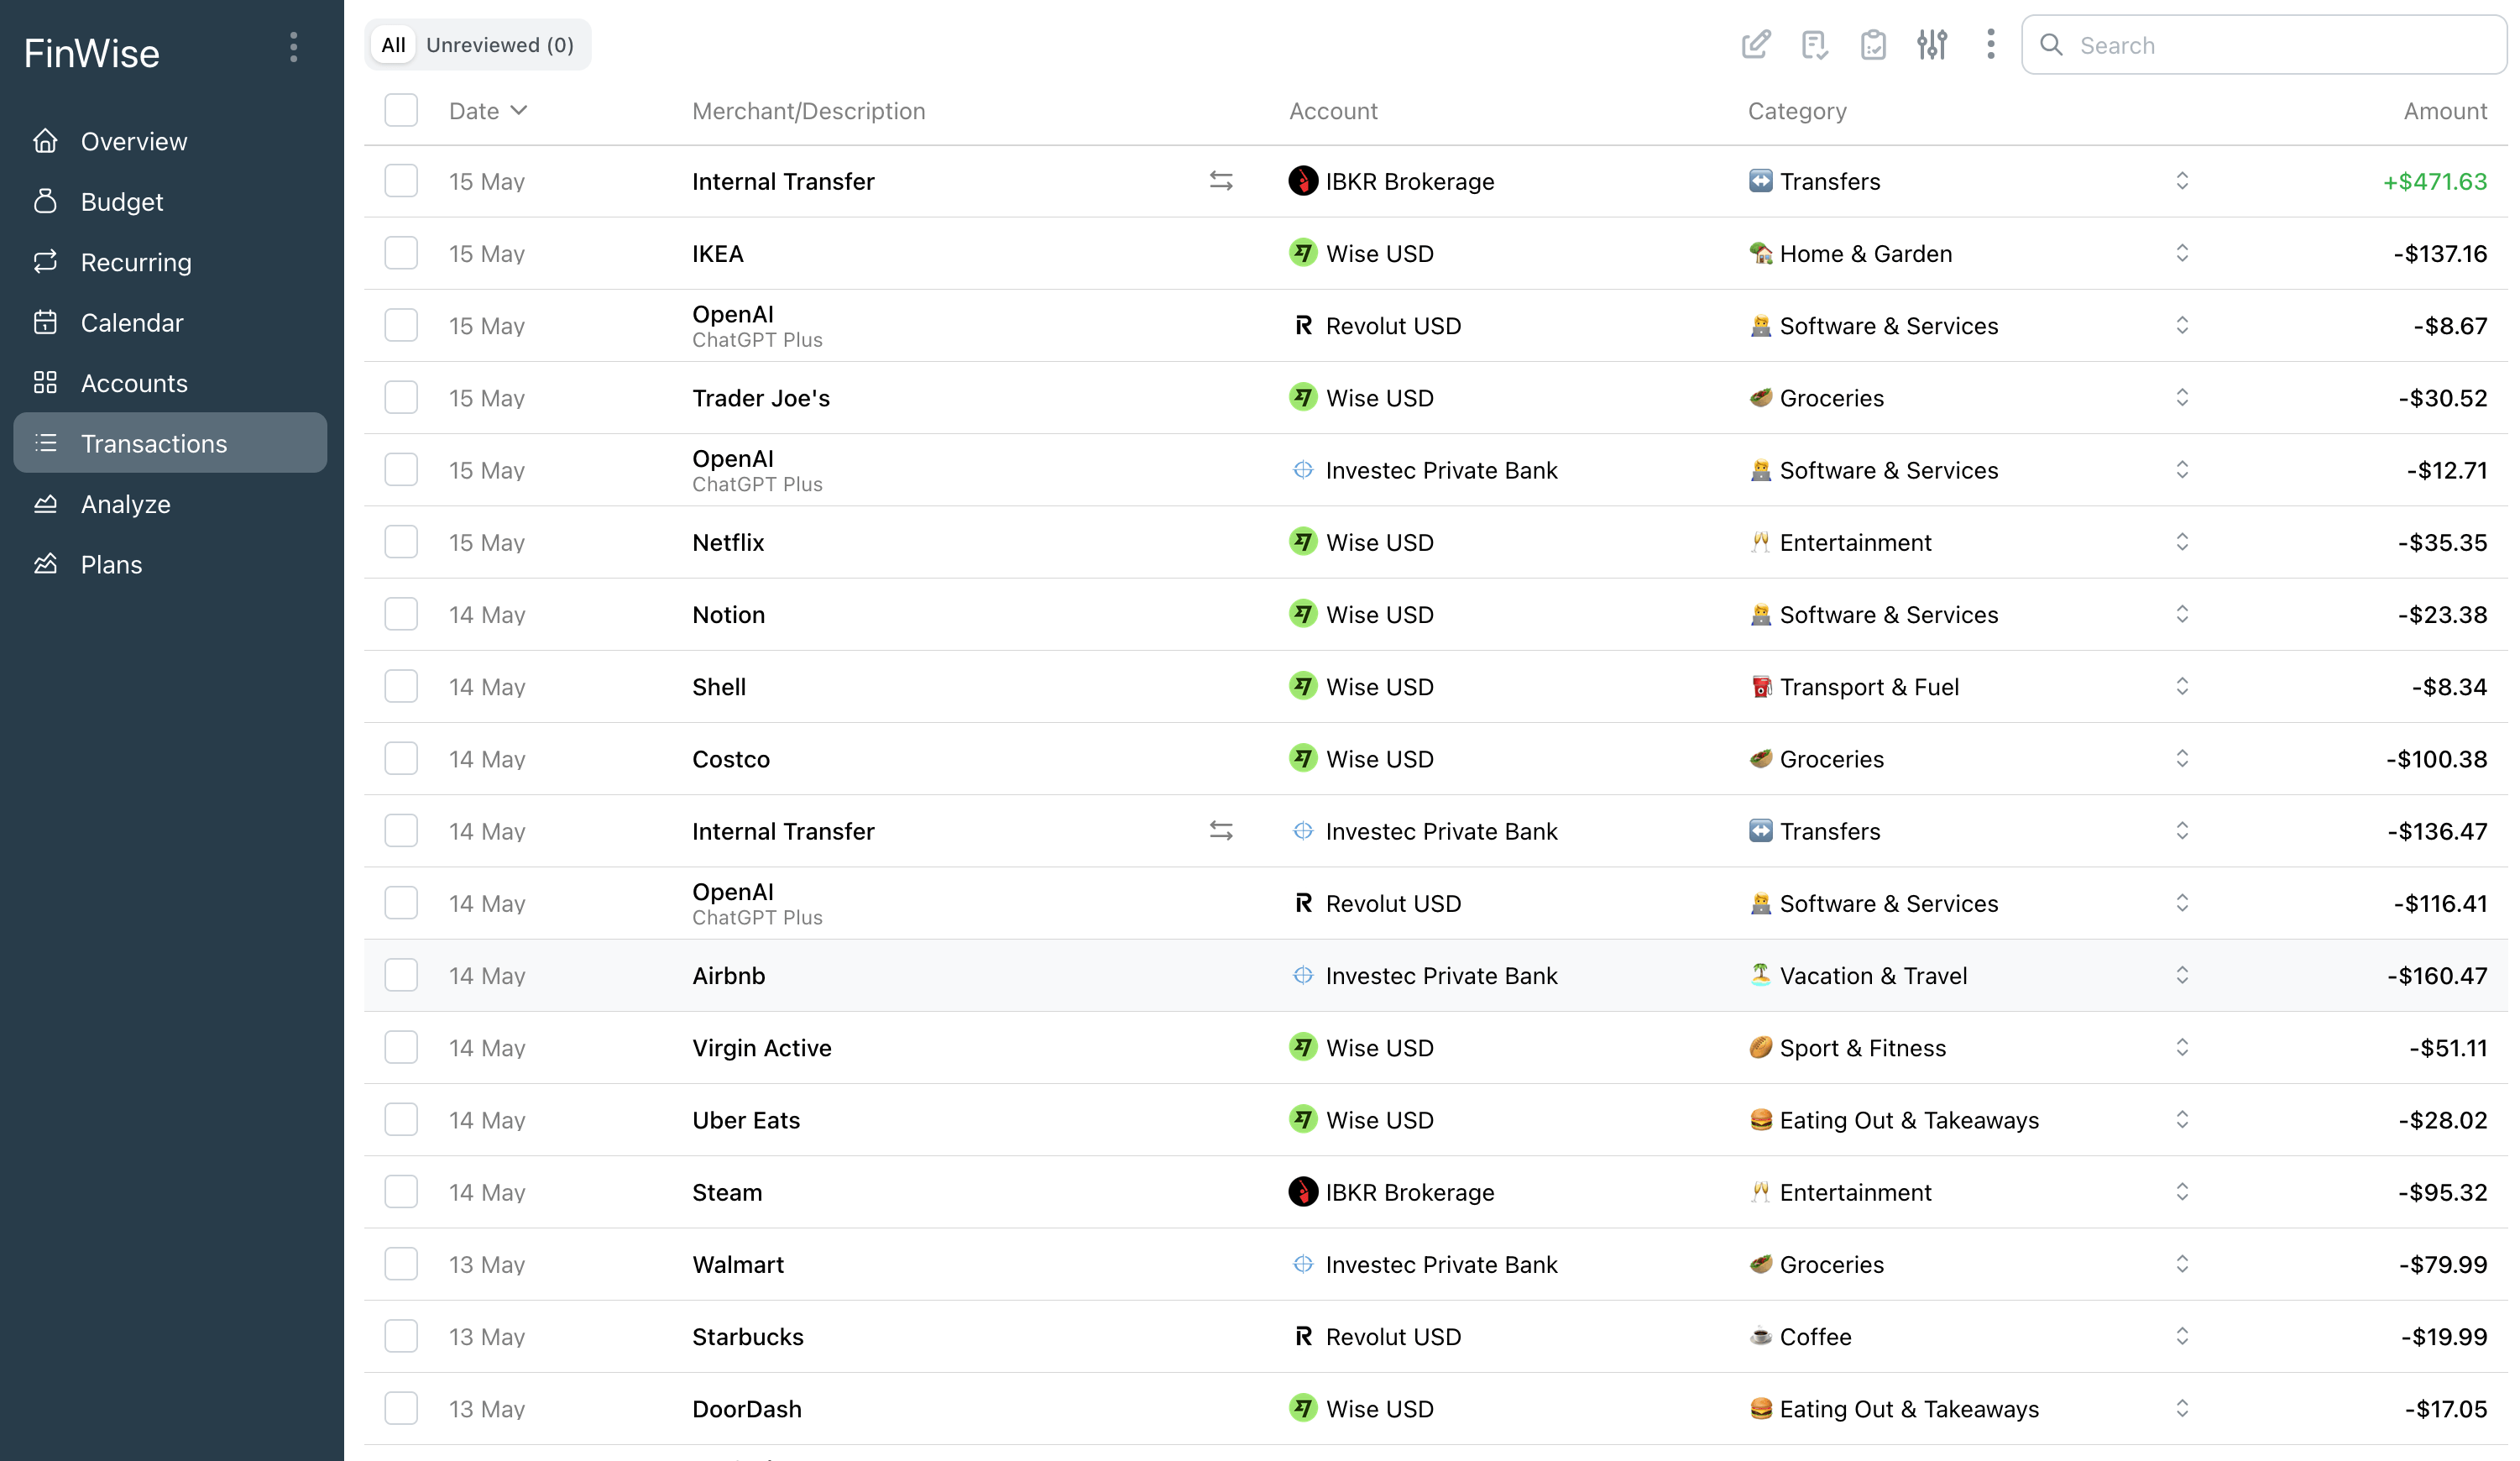This screenshot has width=2520, height=1461.
Task: Click the Plans icon in sidebar
Action: (x=45, y=564)
